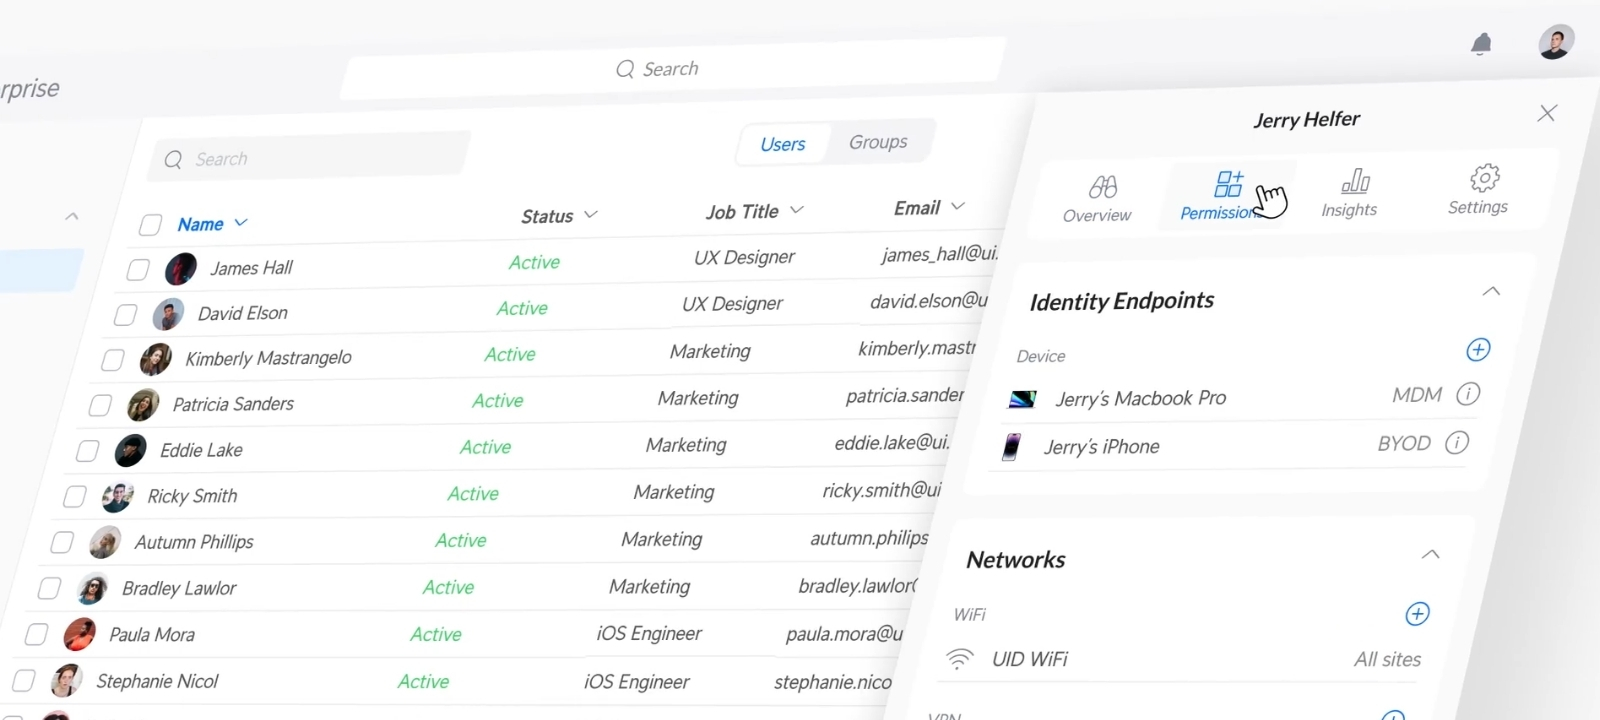Open the Status column dropdown
The height and width of the screenshot is (720, 1600).
pos(591,214)
